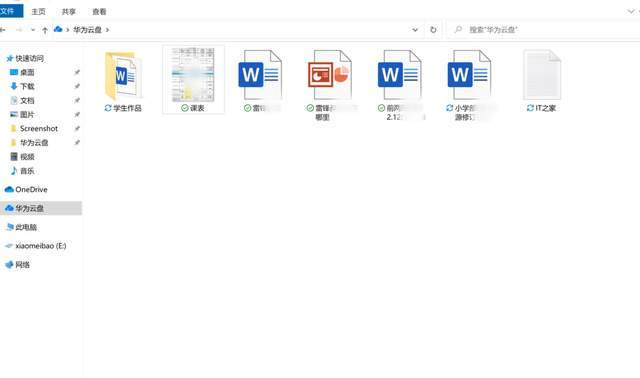Select the Word document labeled 2.12
Image resolution: width=640 pixels, height=378 pixels.
tap(400, 75)
